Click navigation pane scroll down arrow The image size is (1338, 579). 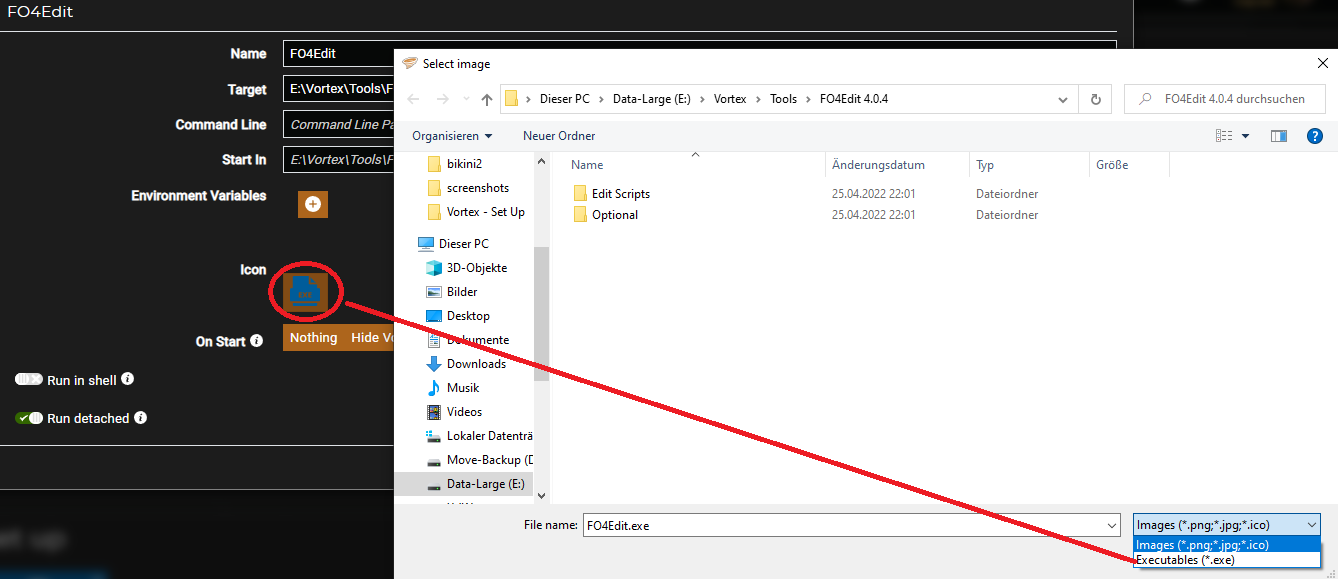tap(542, 495)
